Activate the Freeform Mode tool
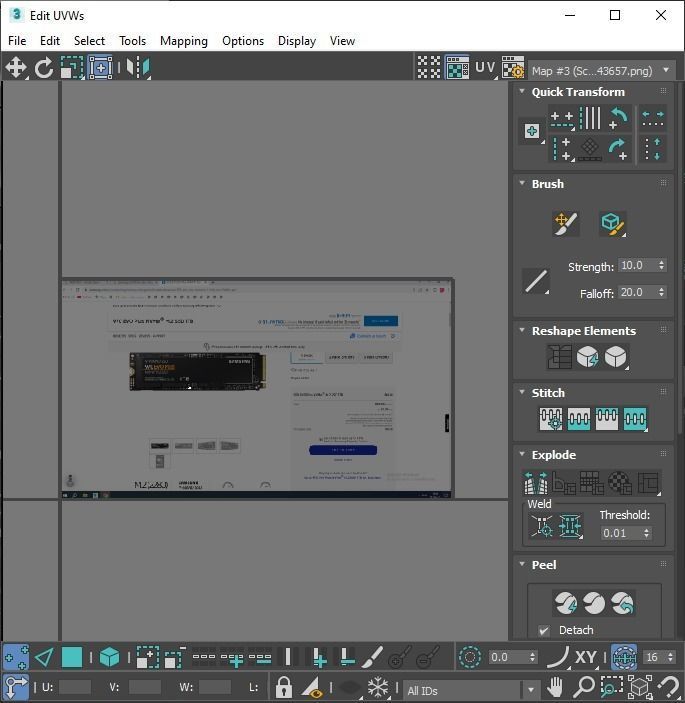The width and height of the screenshot is (685, 703). [x=100, y=68]
